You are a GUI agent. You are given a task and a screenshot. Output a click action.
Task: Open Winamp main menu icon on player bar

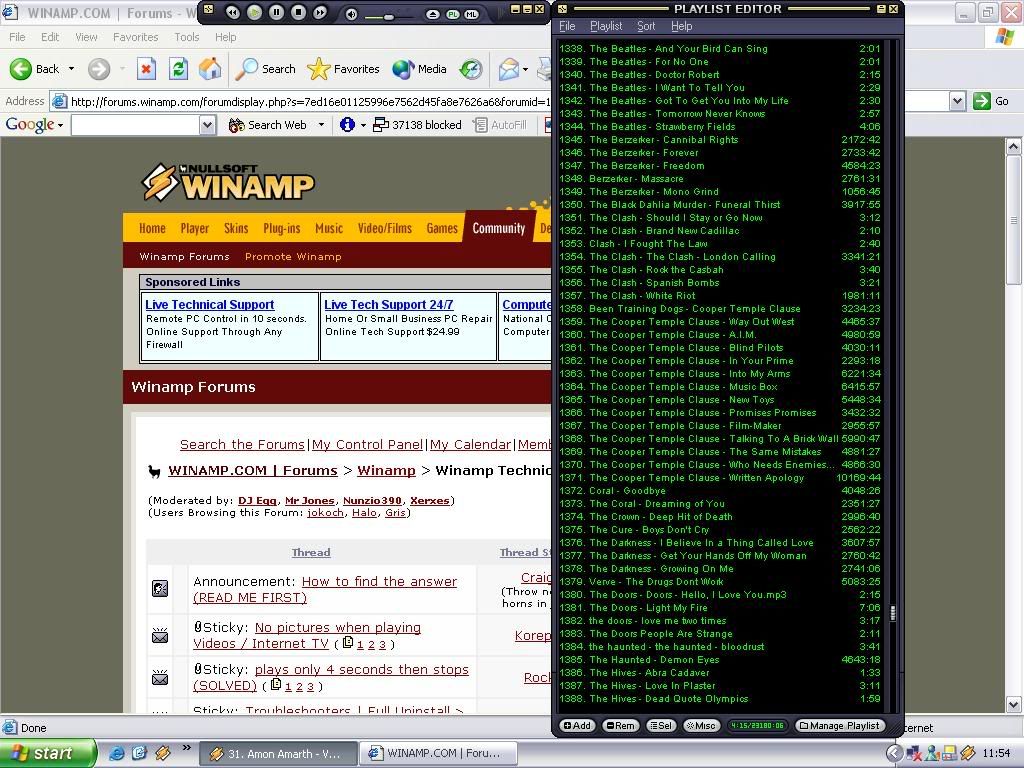pyautogui.click(x=208, y=8)
